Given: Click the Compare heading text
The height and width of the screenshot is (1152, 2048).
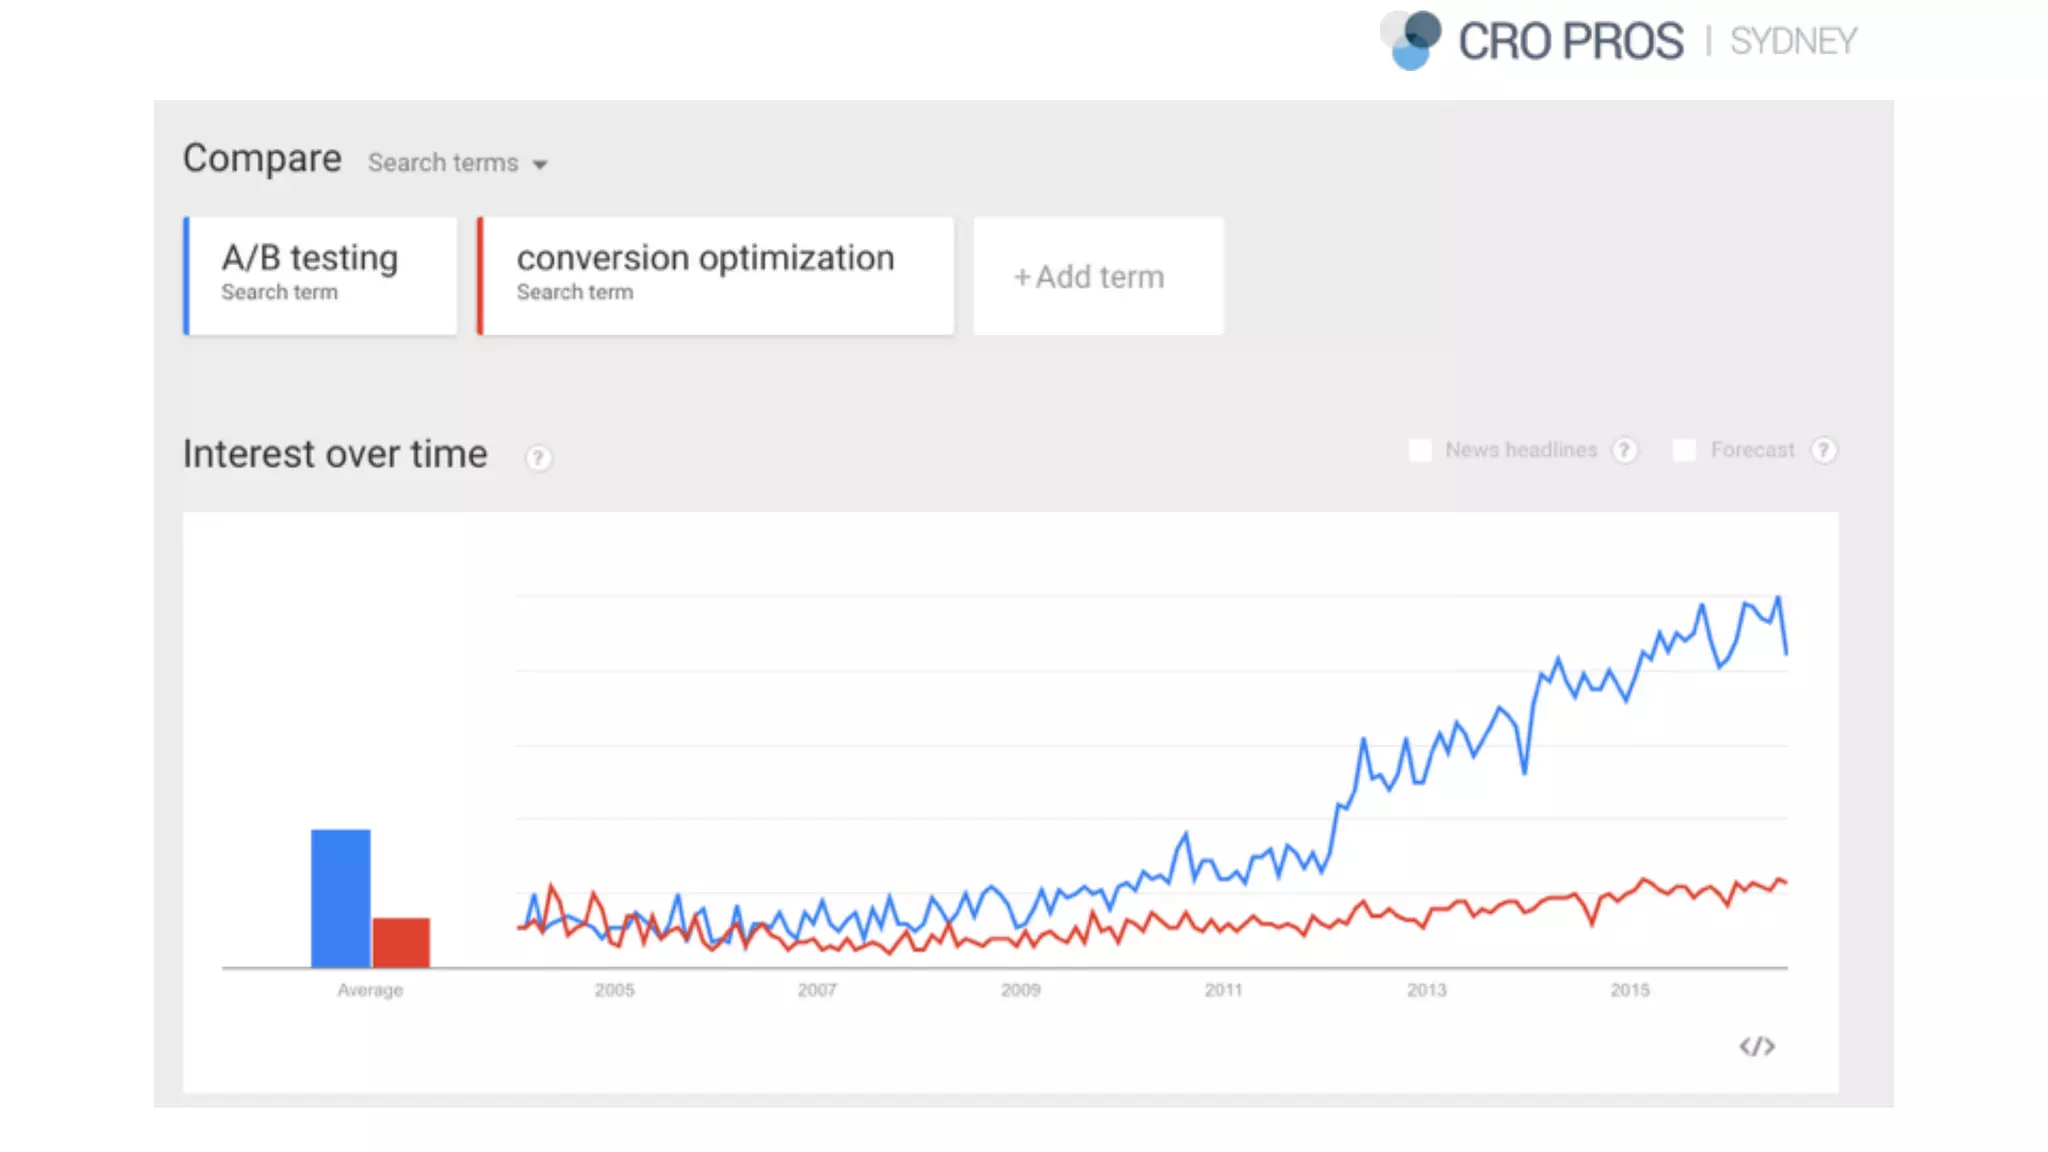Looking at the screenshot, I should pyautogui.click(x=262, y=158).
